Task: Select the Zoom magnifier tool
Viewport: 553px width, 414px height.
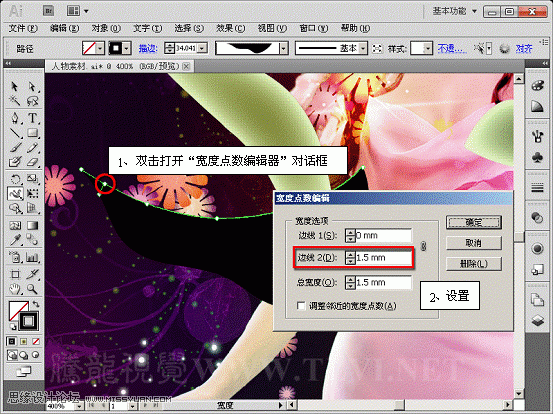Action: click(32, 289)
